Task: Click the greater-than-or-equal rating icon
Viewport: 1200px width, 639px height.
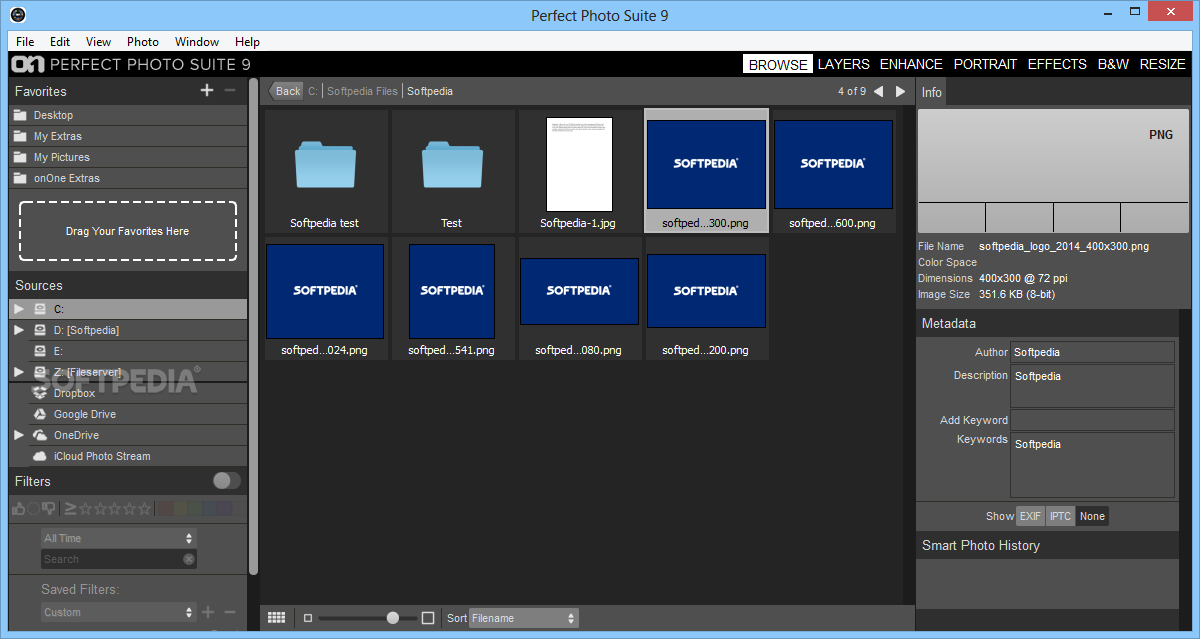Action: [70, 508]
